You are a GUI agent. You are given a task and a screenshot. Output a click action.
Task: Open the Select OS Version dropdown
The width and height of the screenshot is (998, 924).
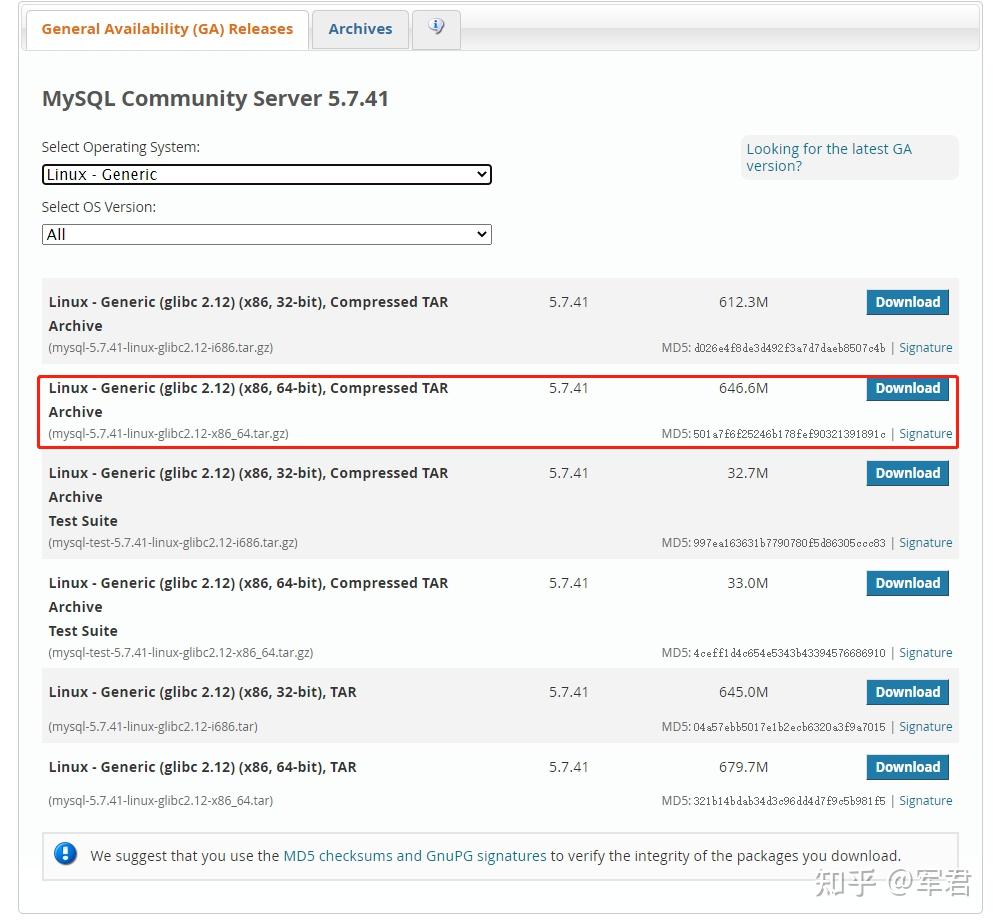pyautogui.click(x=266, y=234)
